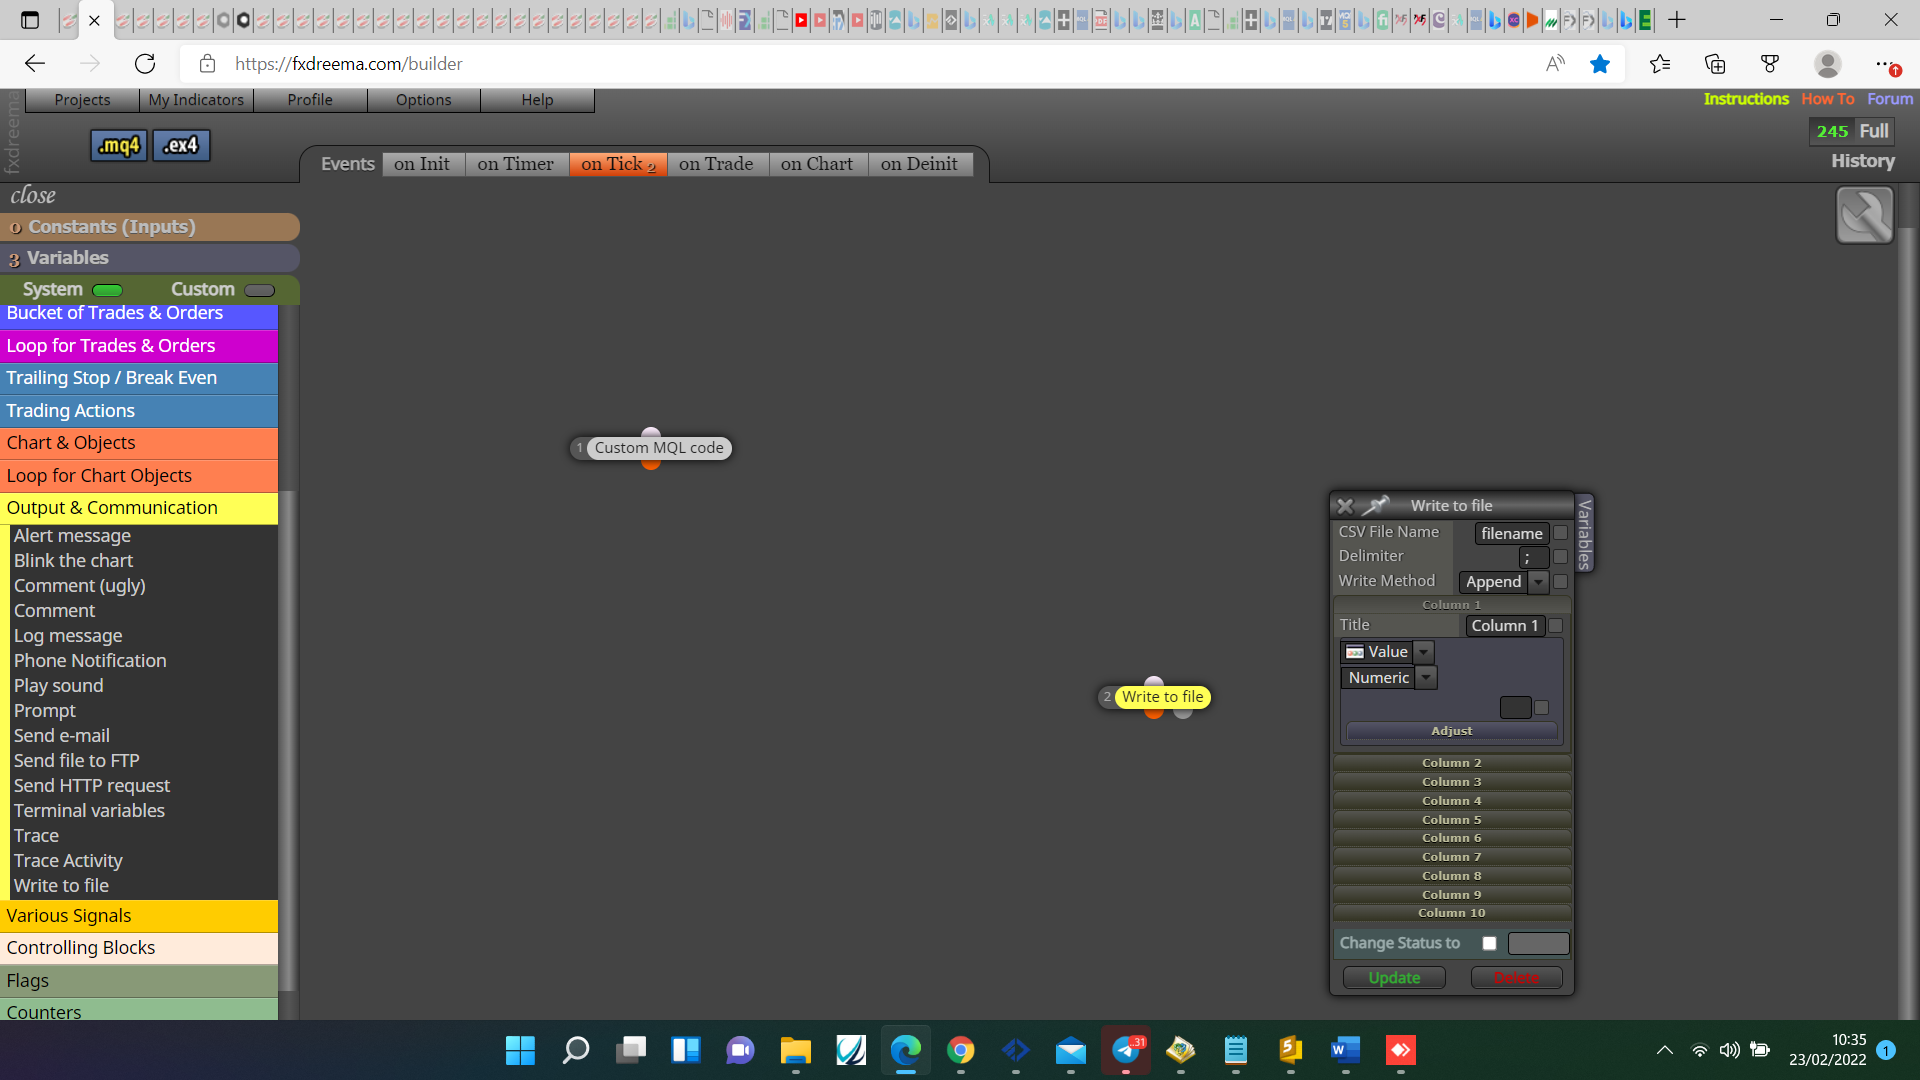Open the Projects menu
Image resolution: width=1920 pixels, height=1080 pixels.
point(82,100)
